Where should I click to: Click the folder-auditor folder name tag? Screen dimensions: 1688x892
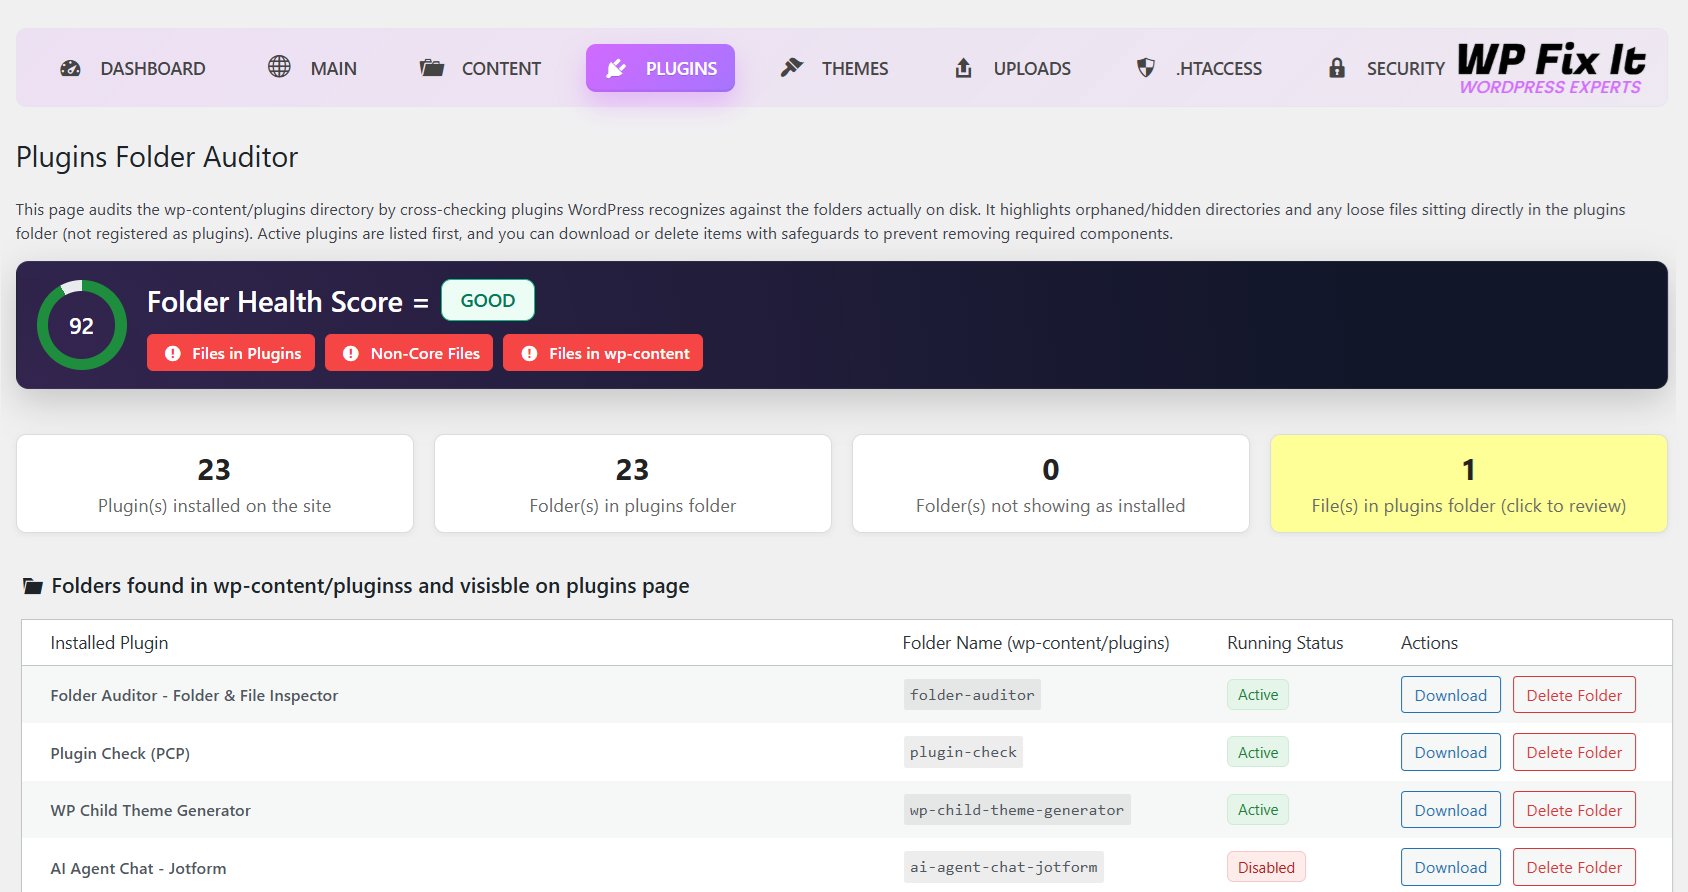pyautogui.click(x=972, y=695)
